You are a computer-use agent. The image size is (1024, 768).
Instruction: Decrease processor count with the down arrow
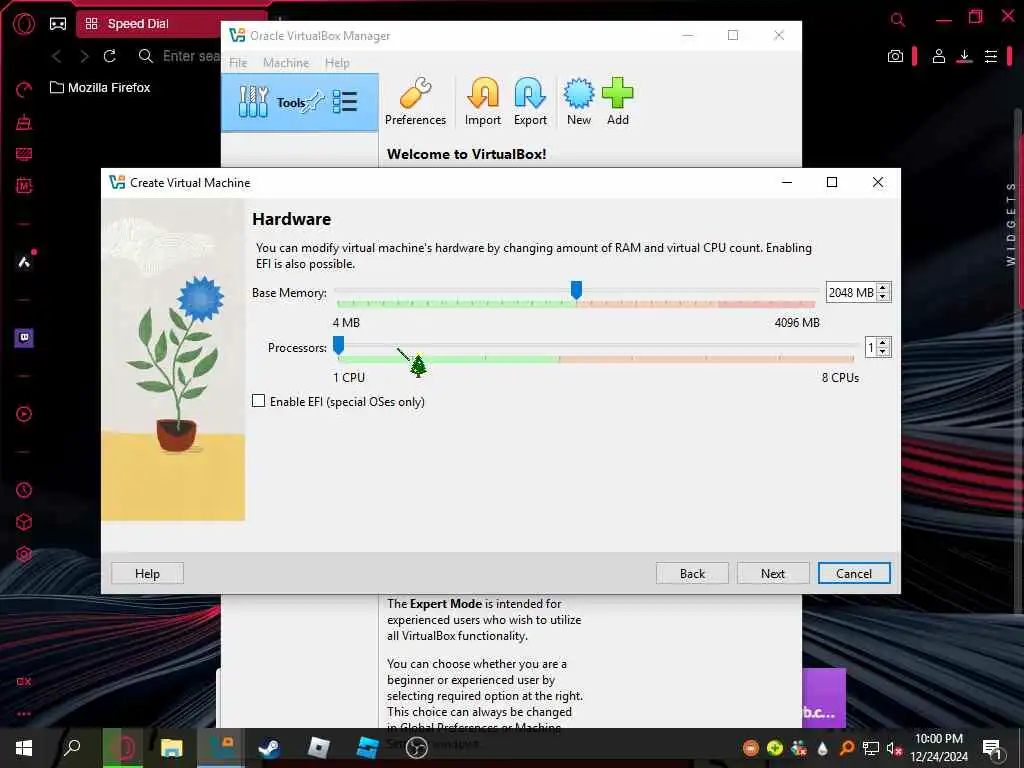pos(883,351)
